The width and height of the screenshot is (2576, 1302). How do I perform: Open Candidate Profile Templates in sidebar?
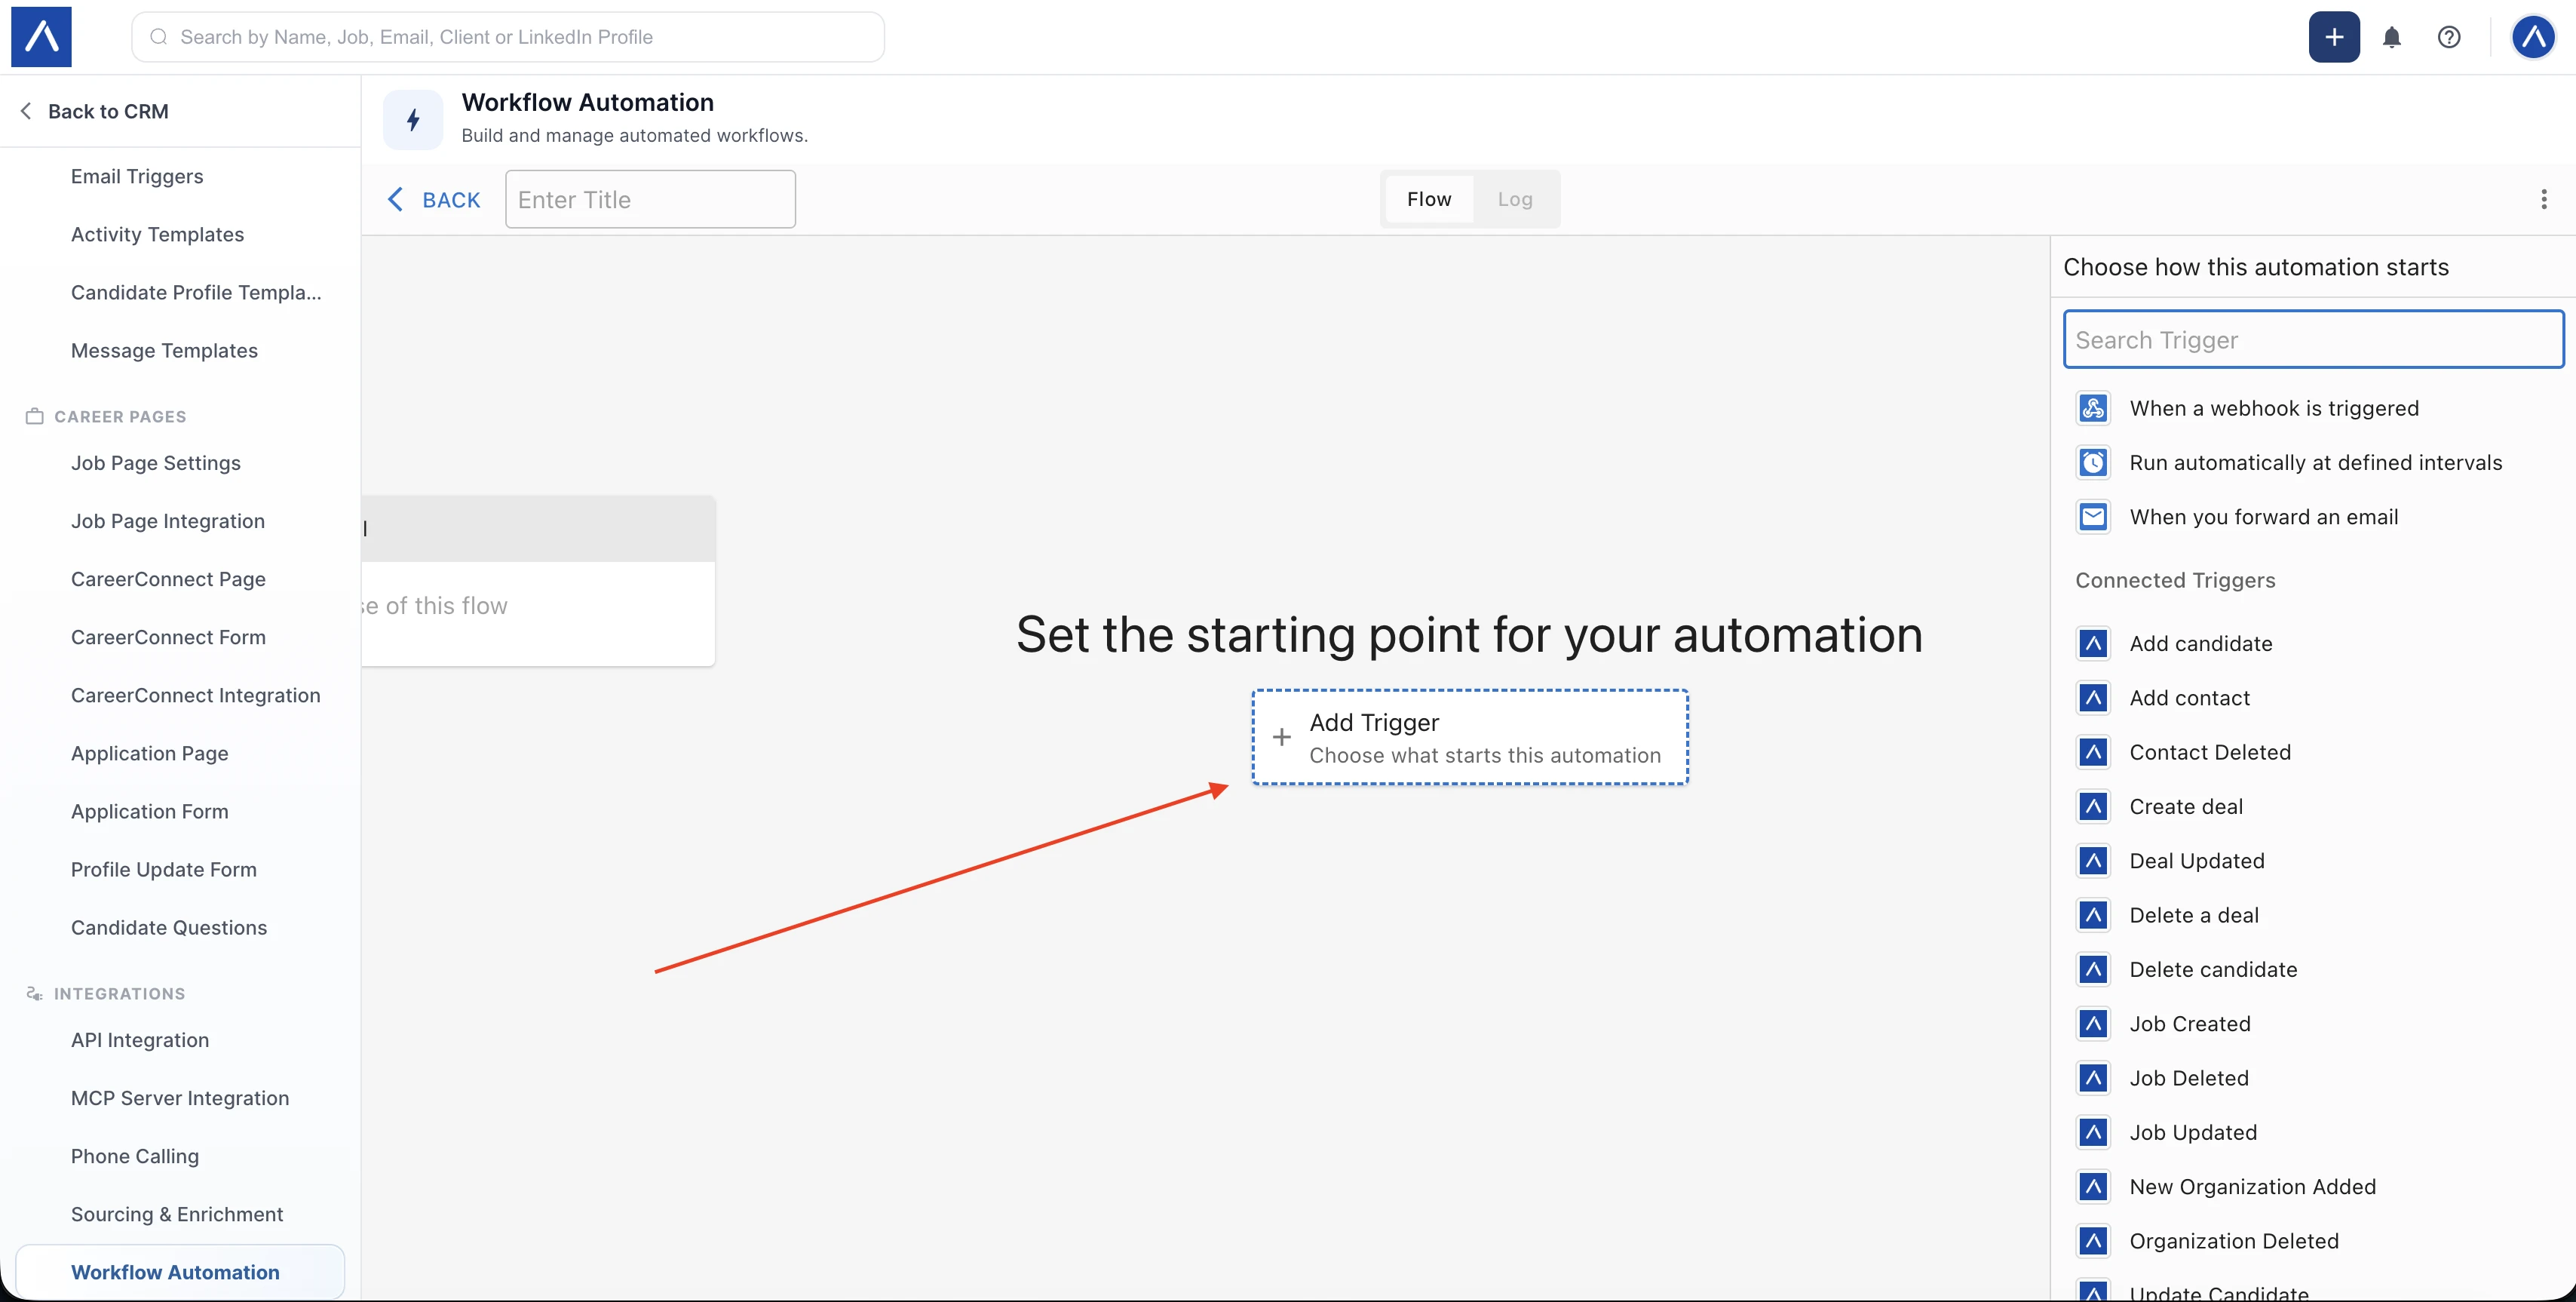[x=196, y=292]
